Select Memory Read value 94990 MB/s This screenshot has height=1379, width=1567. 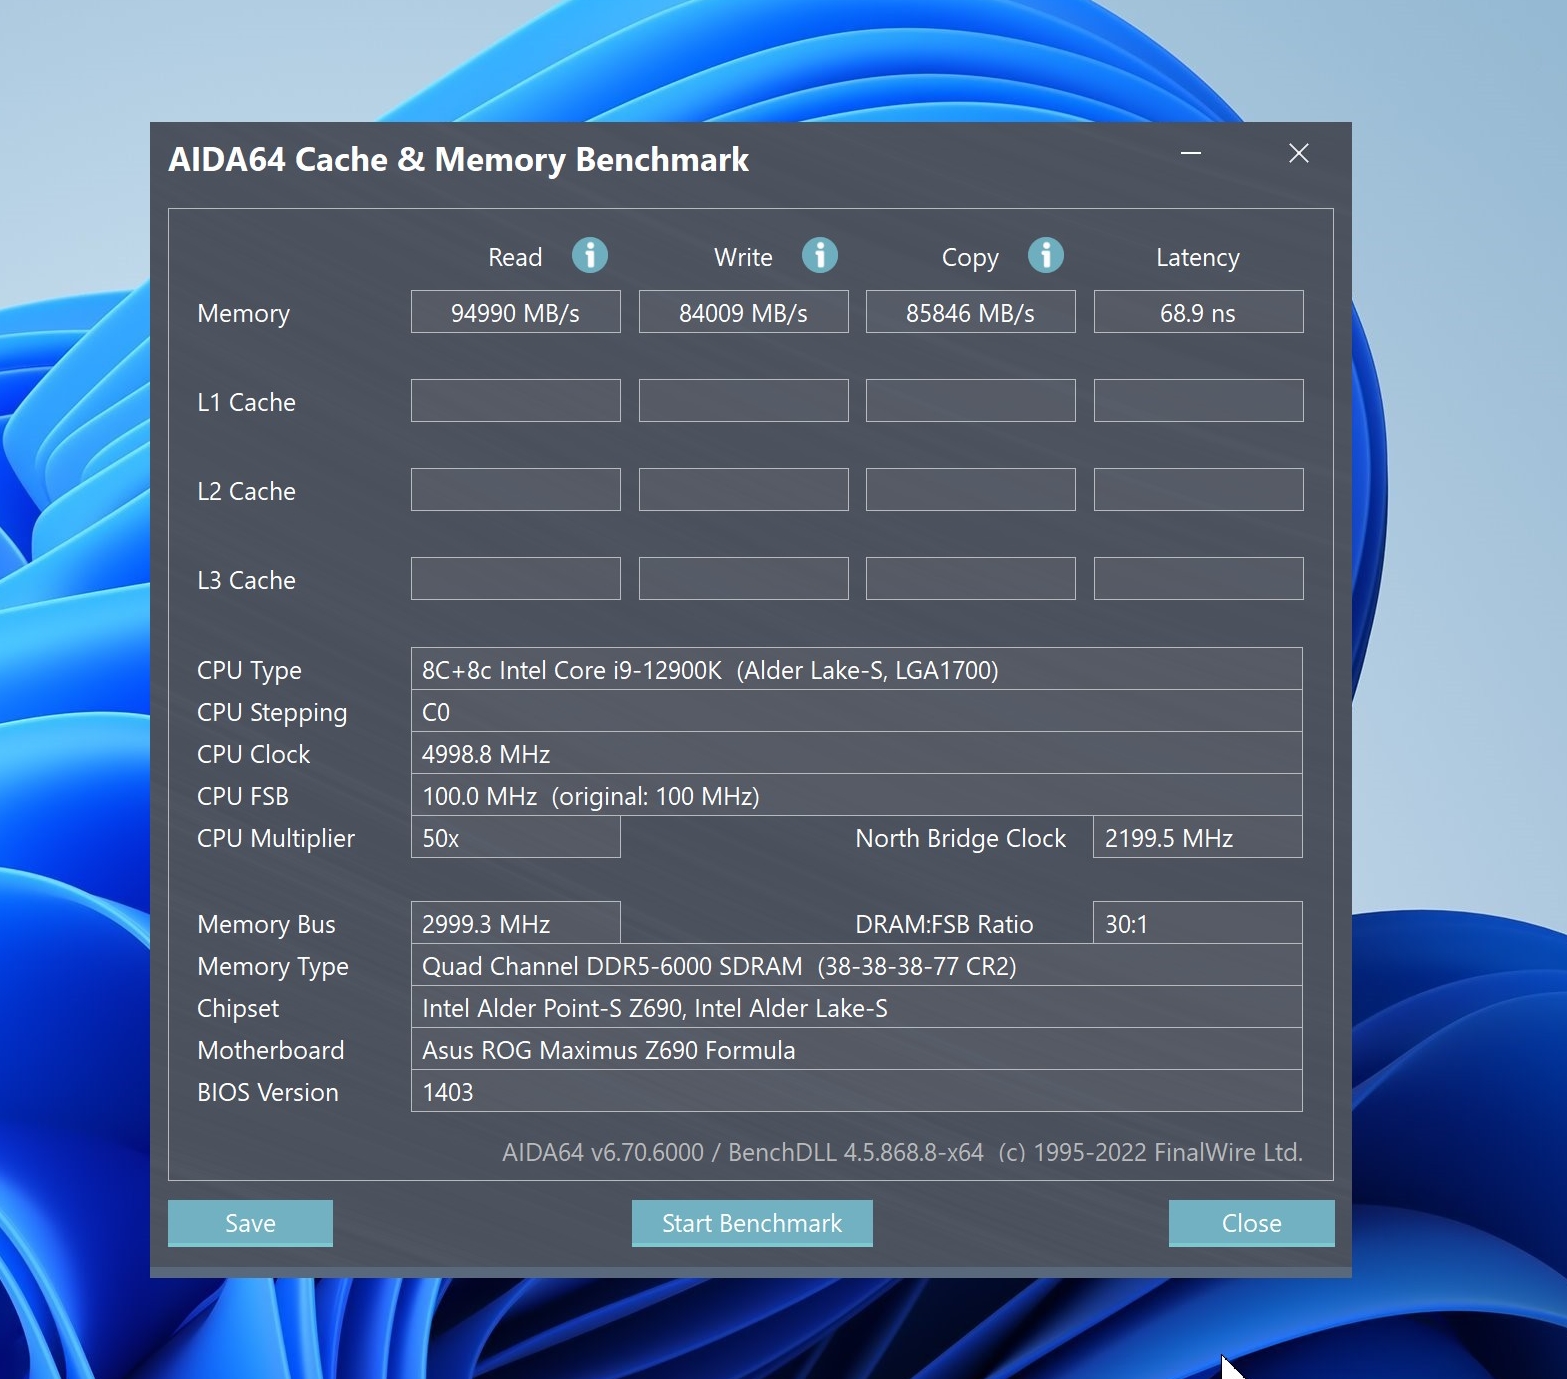coord(515,312)
